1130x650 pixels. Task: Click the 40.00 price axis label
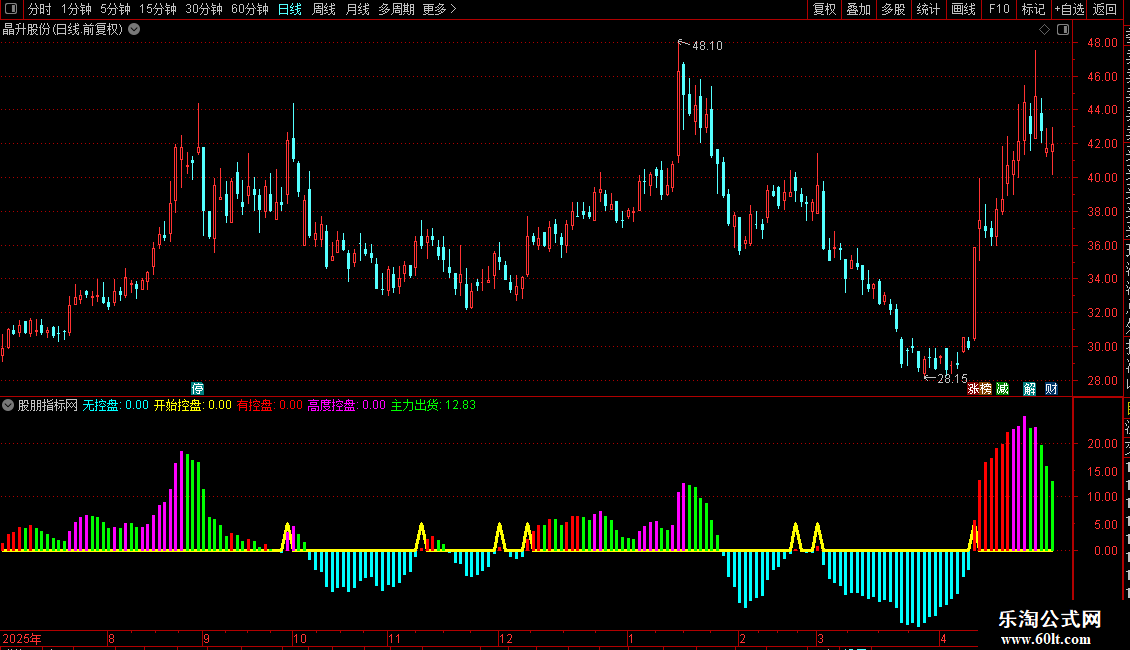pos(1103,178)
